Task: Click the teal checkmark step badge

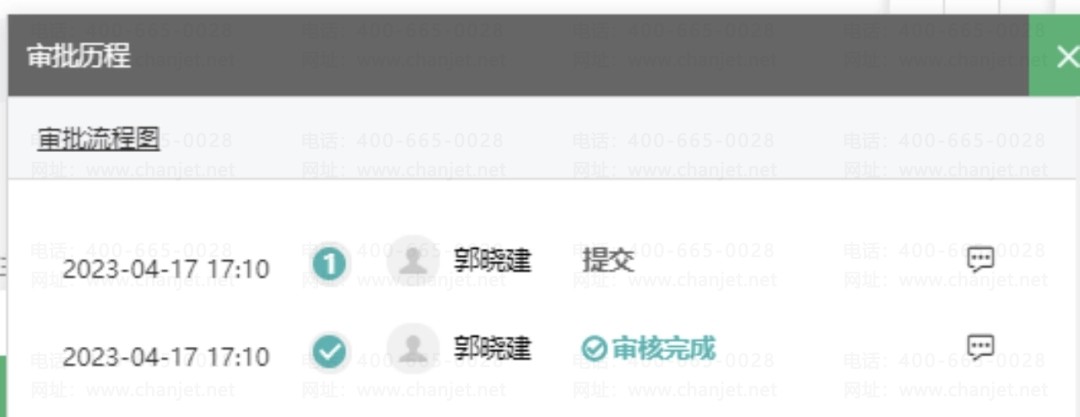Action: (329, 352)
